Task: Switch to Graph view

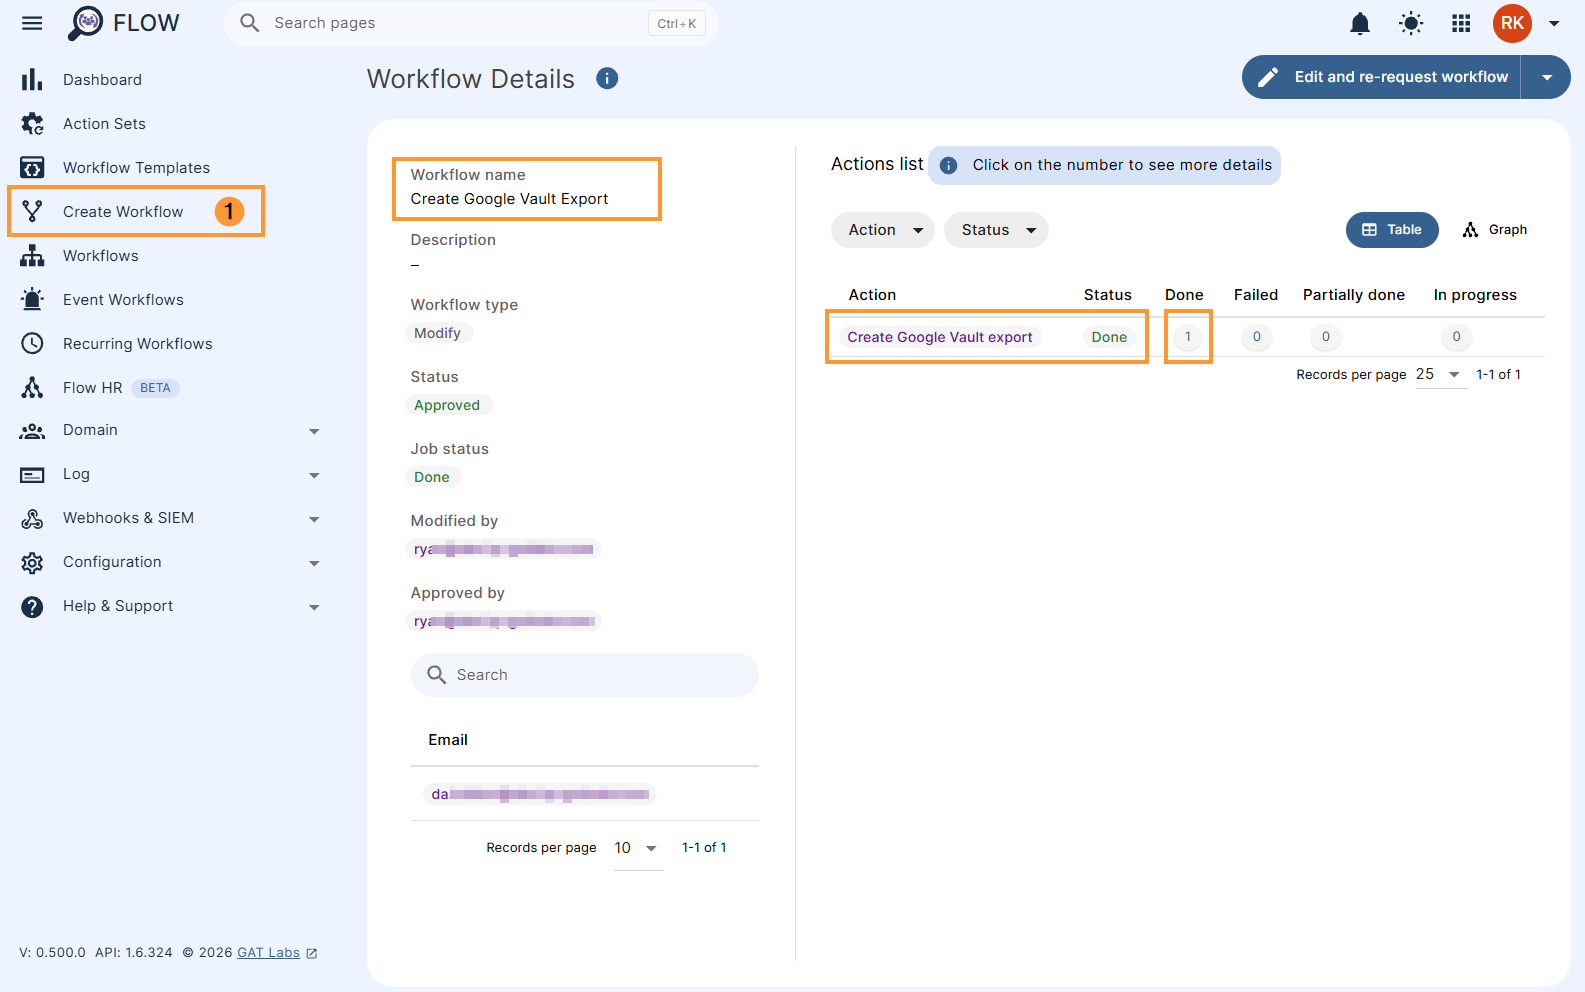Action: tap(1495, 230)
